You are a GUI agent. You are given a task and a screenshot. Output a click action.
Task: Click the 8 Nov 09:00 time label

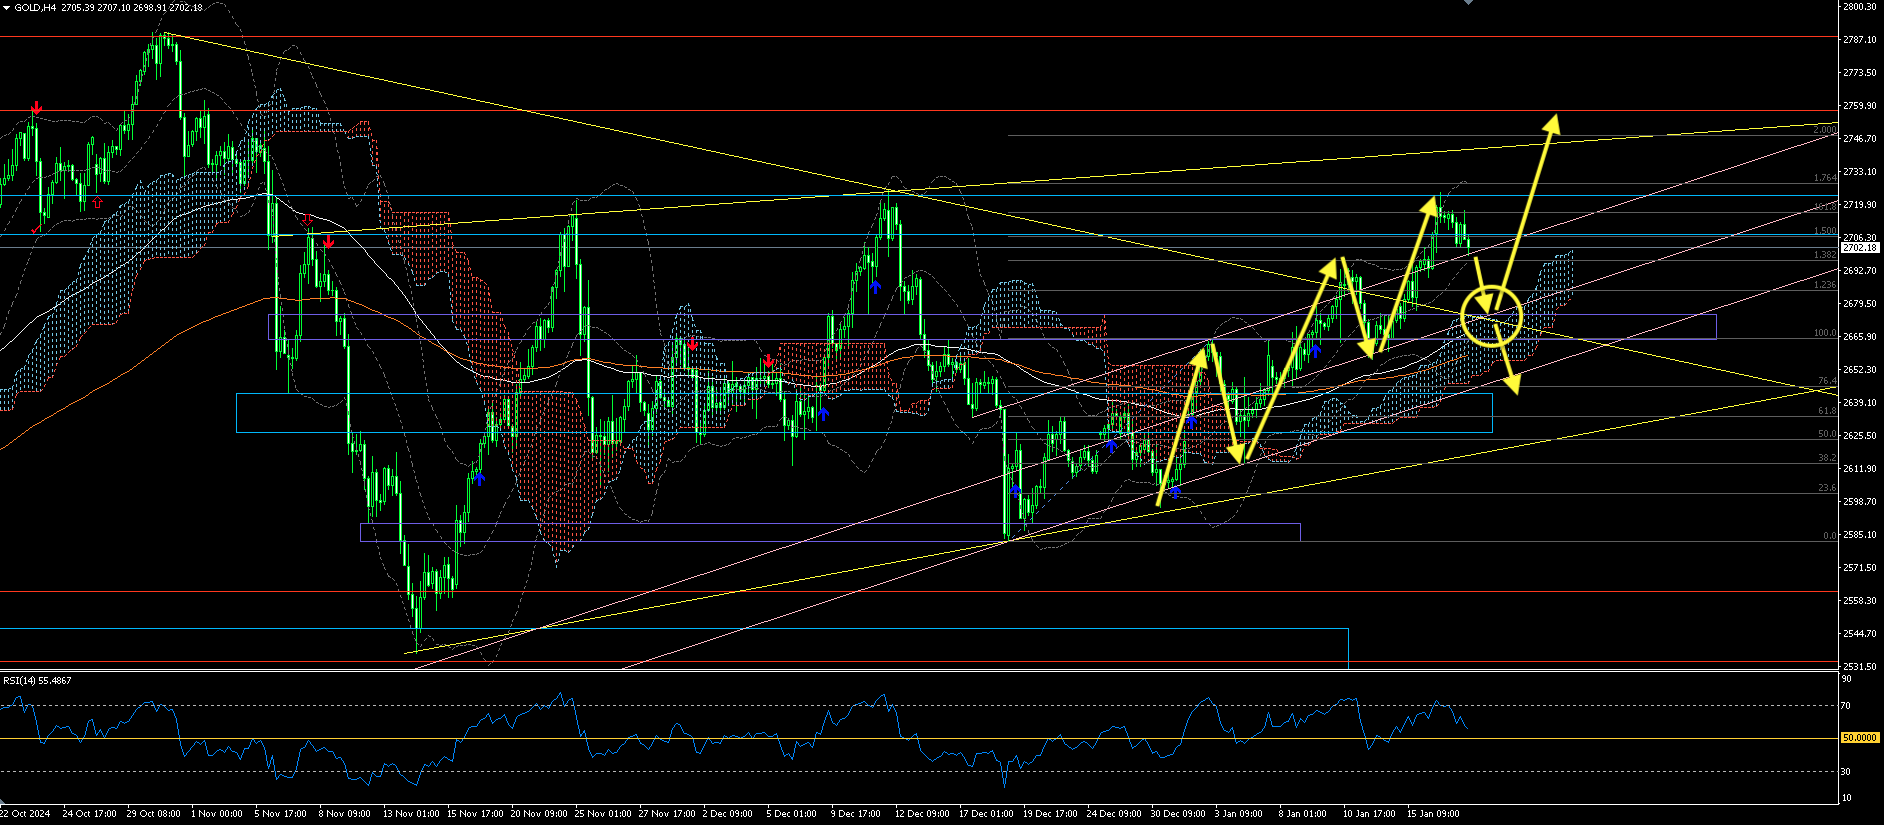(x=345, y=814)
